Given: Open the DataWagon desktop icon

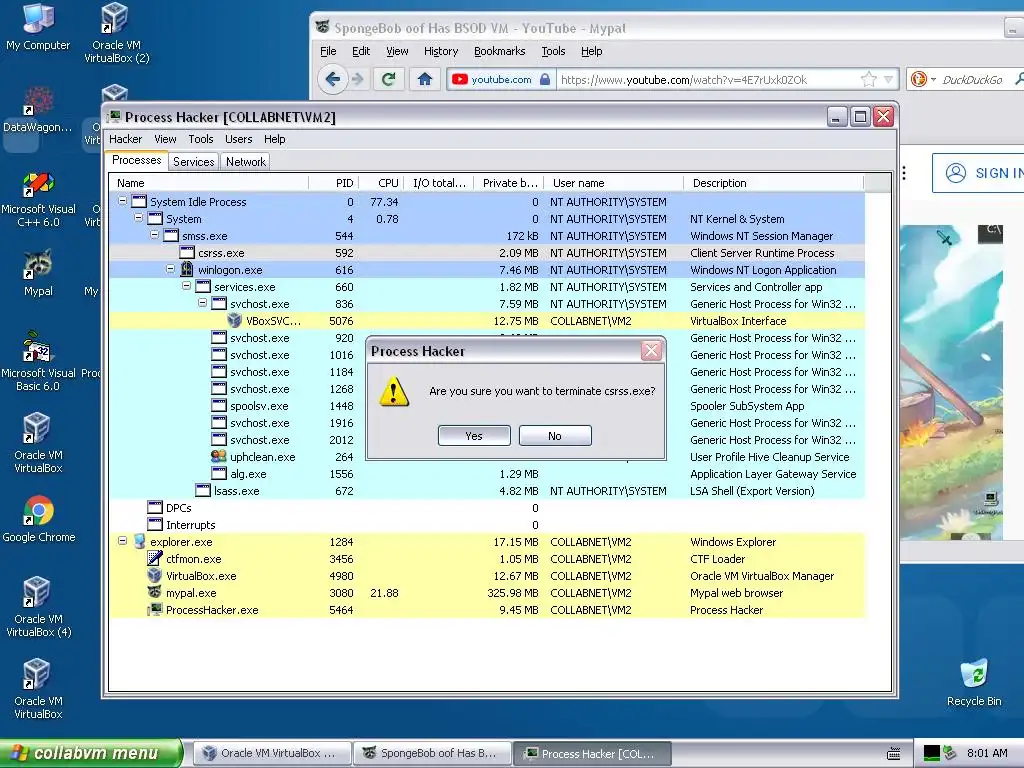Looking at the screenshot, I should [39, 110].
